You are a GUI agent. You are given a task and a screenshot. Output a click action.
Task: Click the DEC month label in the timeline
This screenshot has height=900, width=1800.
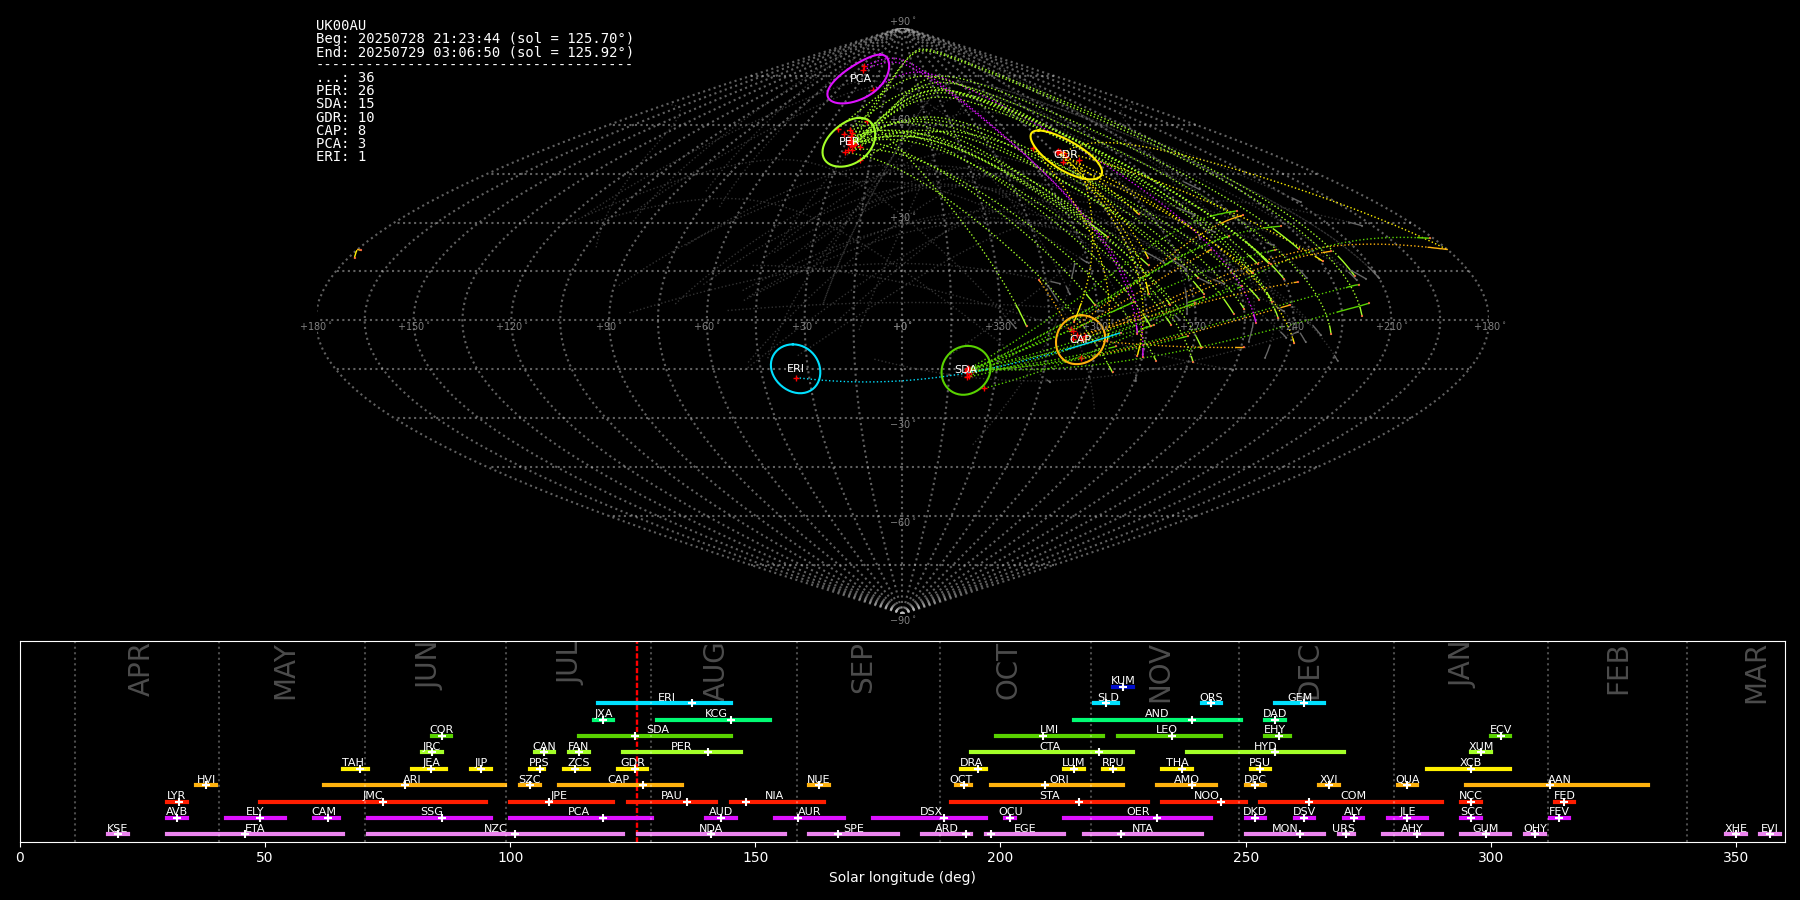pyautogui.click(x=1309, y=670)
